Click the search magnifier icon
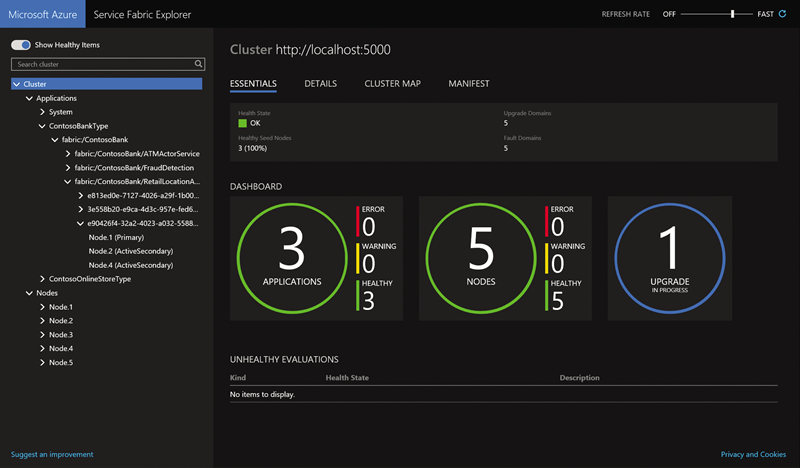 198,64
